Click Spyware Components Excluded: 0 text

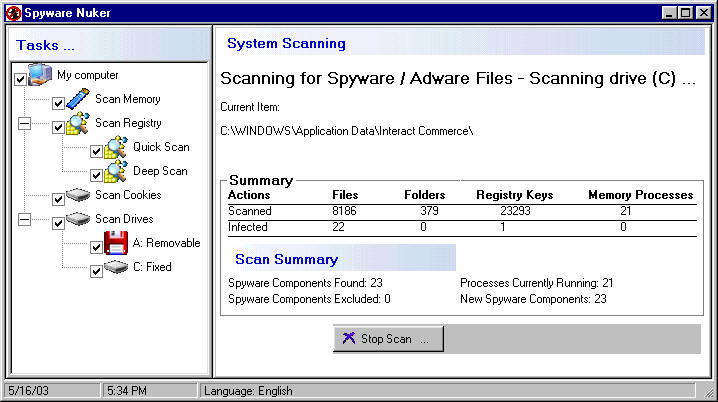(x=310, y=299)
